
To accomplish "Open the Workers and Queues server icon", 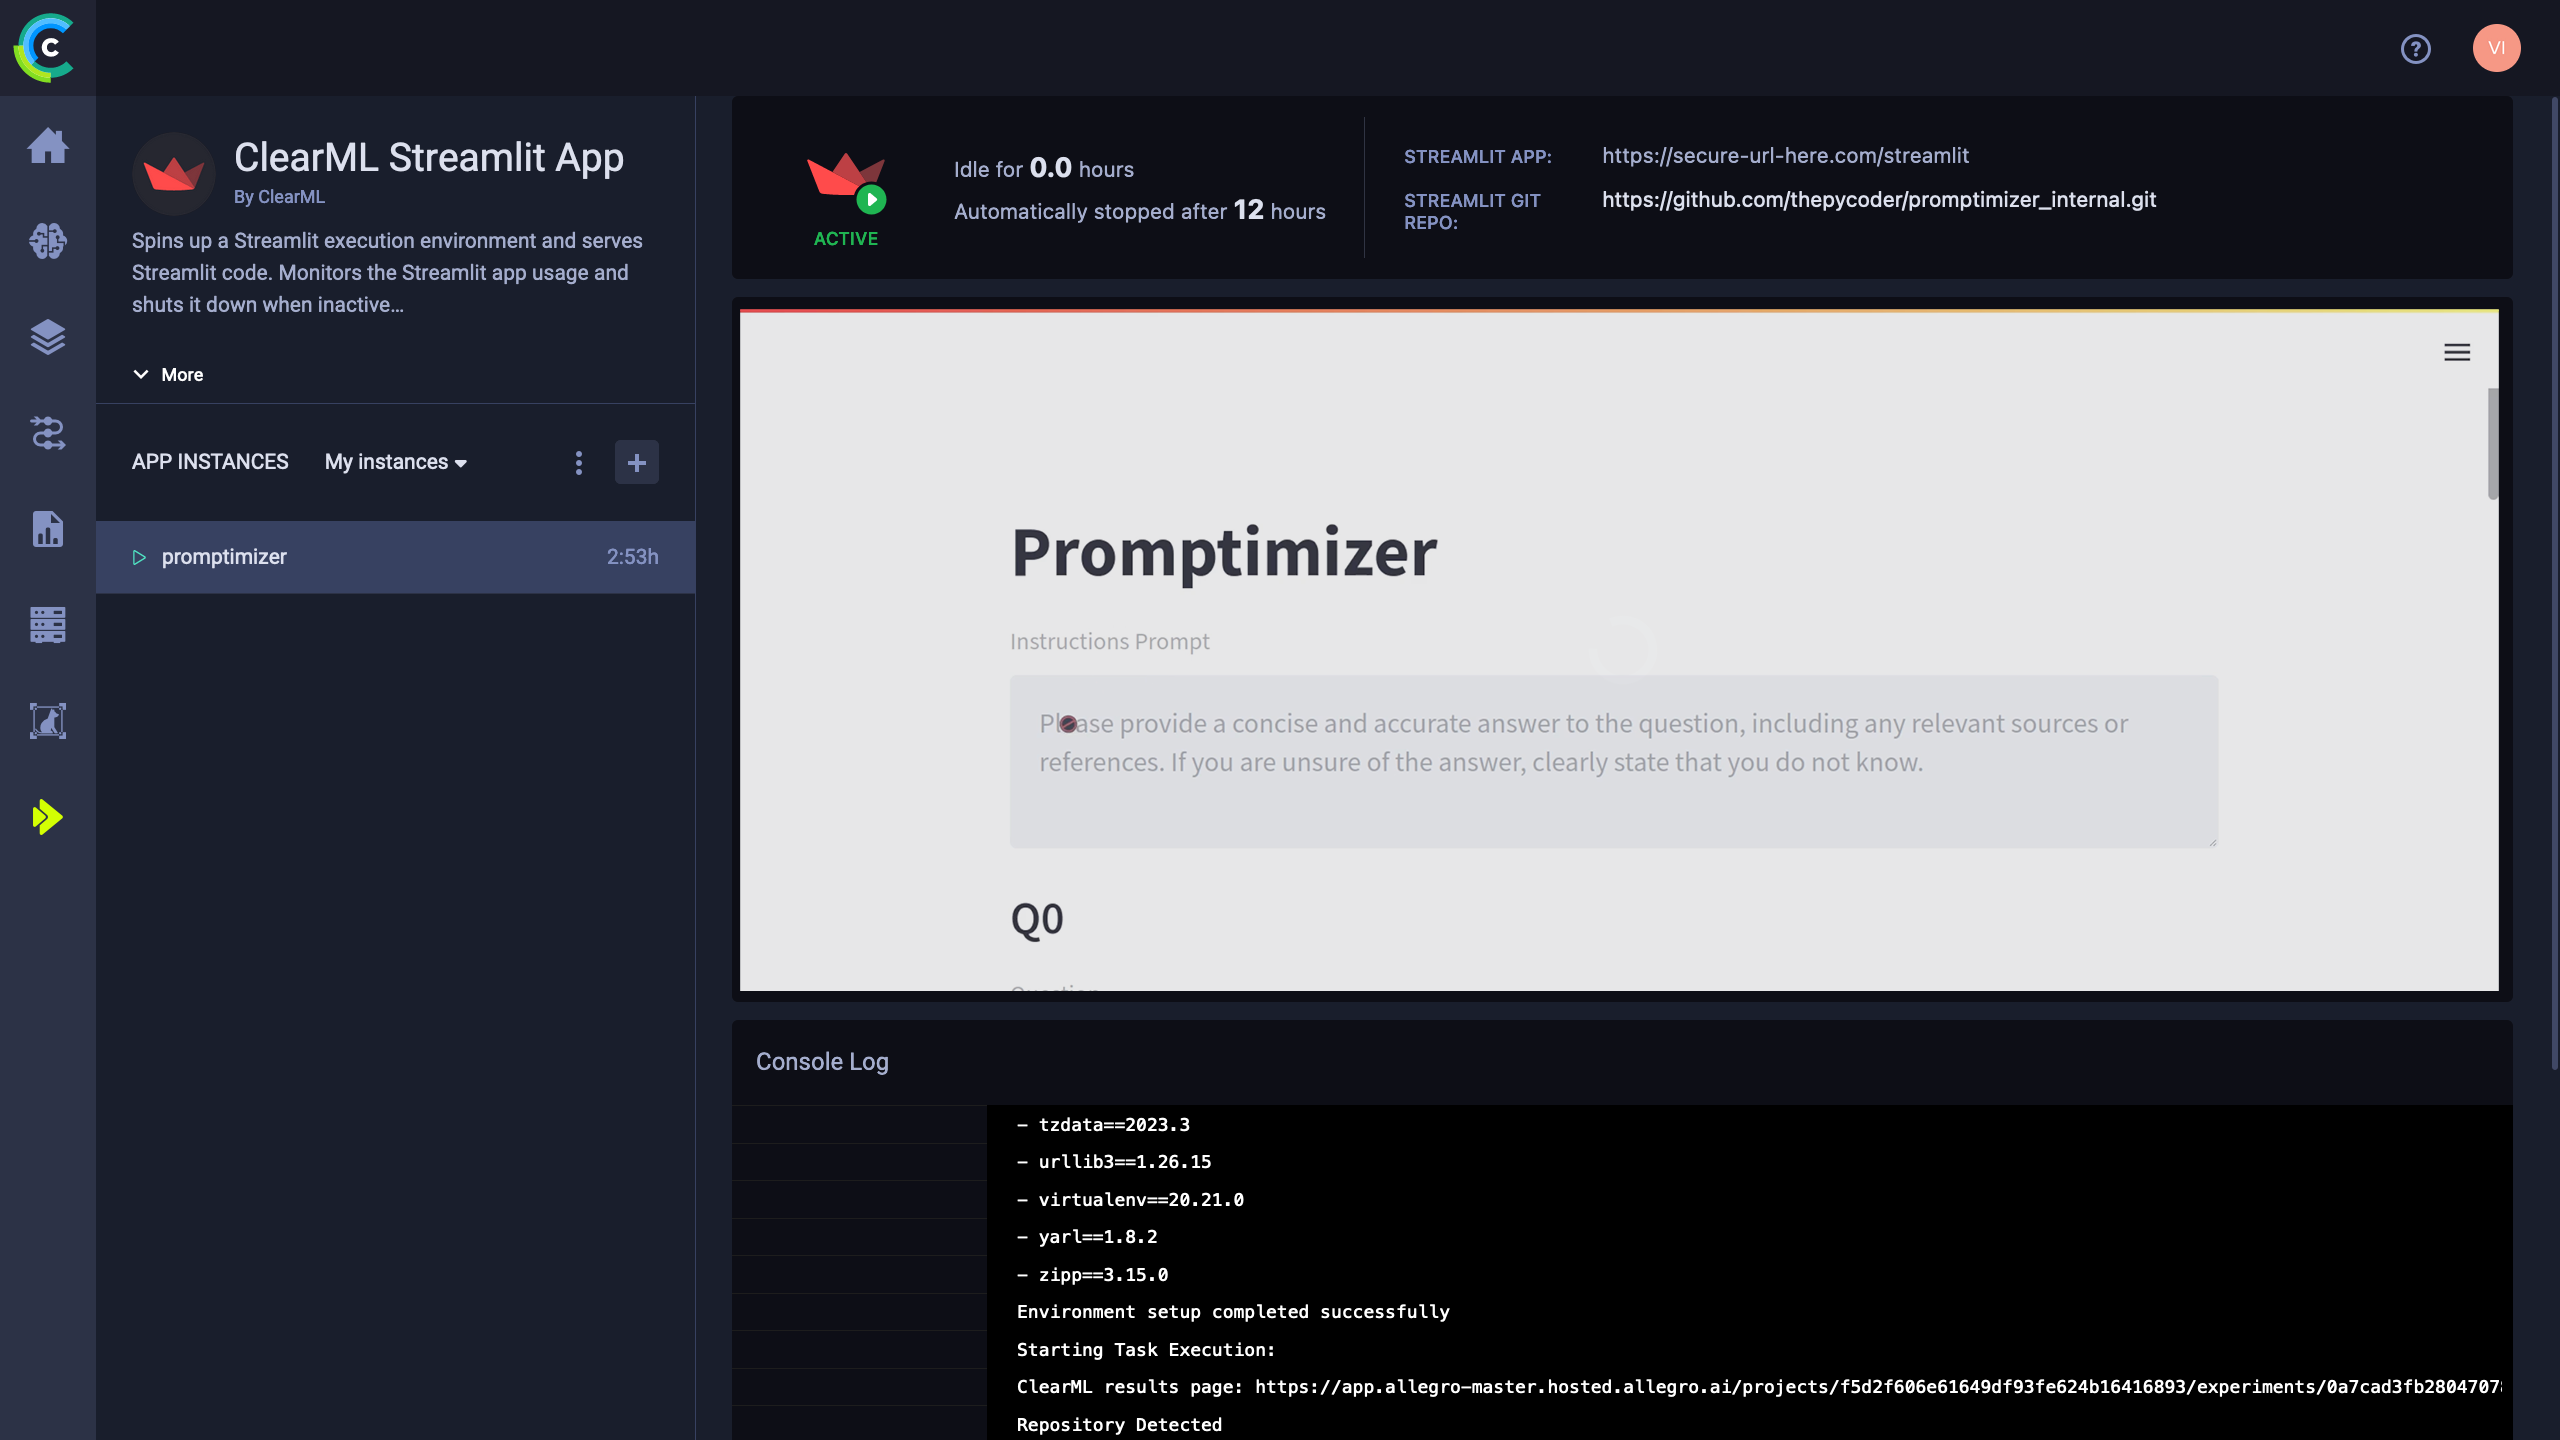I will pos(48,625).
